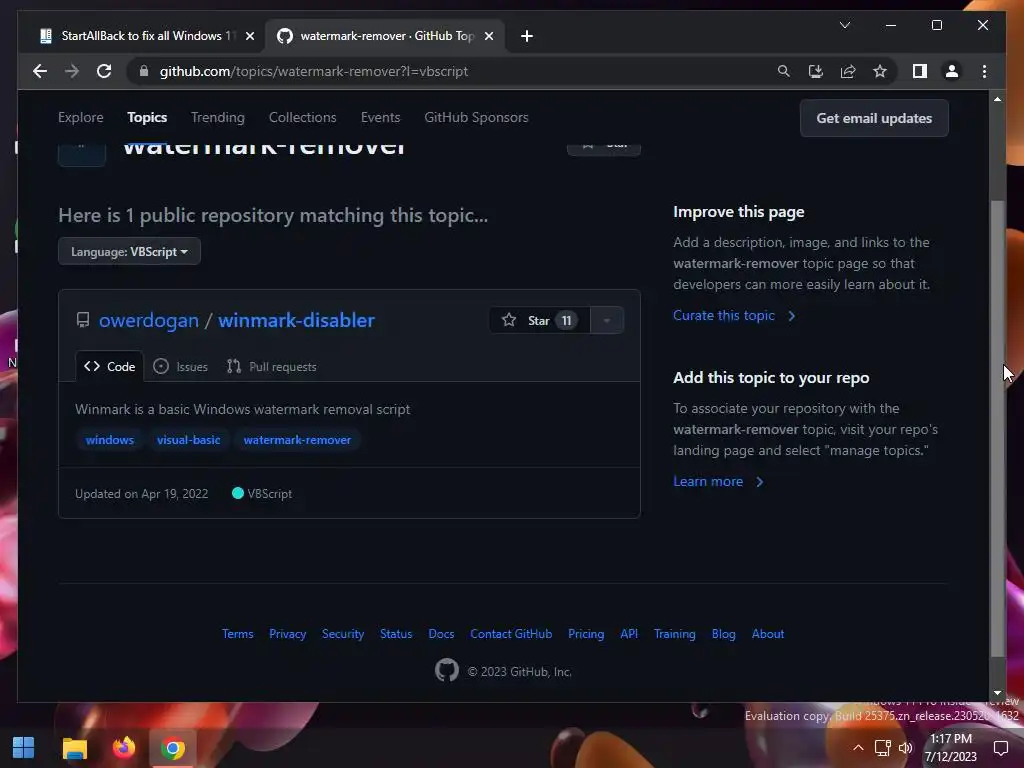Viewport: 1024px width, 768px height.
Task: Open the site info padlock icon
Action: pos(144,71)
